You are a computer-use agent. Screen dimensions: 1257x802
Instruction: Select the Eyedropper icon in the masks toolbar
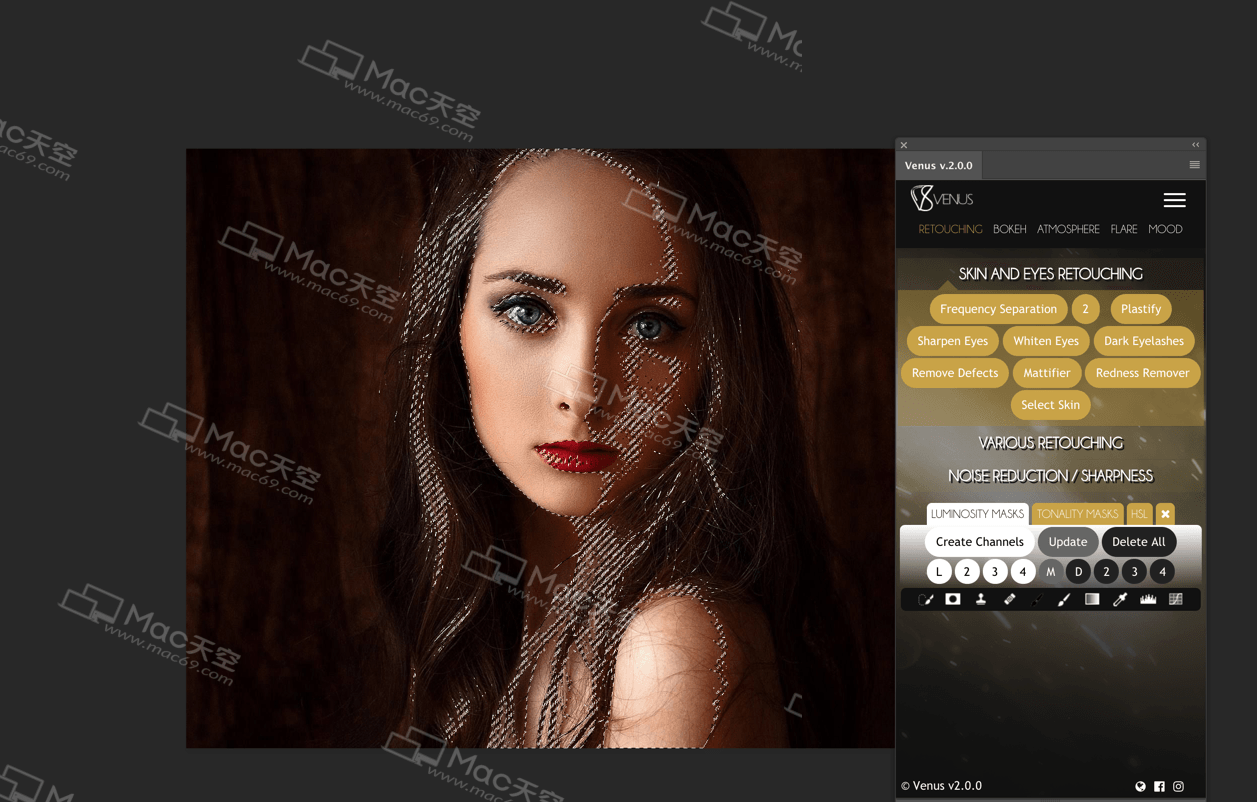pyautogui.click(x=1121, y=599)
